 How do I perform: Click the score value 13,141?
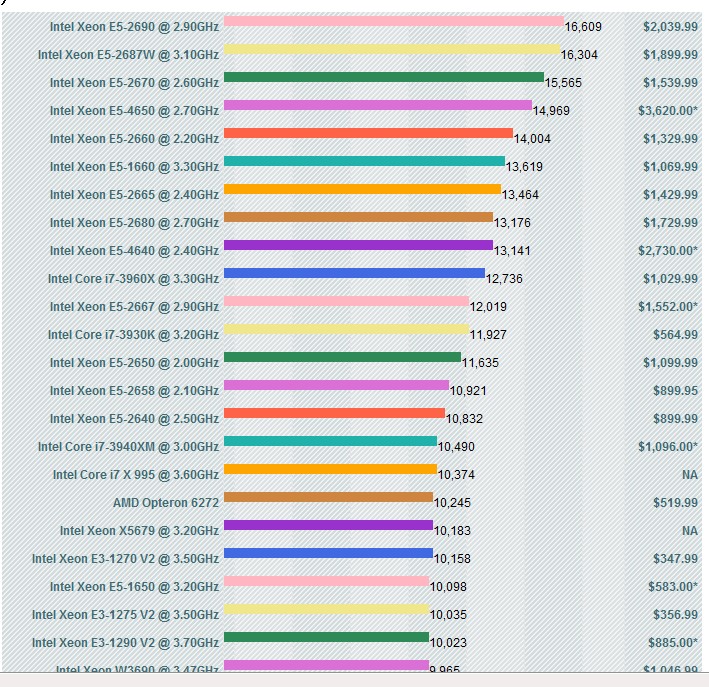512,251
